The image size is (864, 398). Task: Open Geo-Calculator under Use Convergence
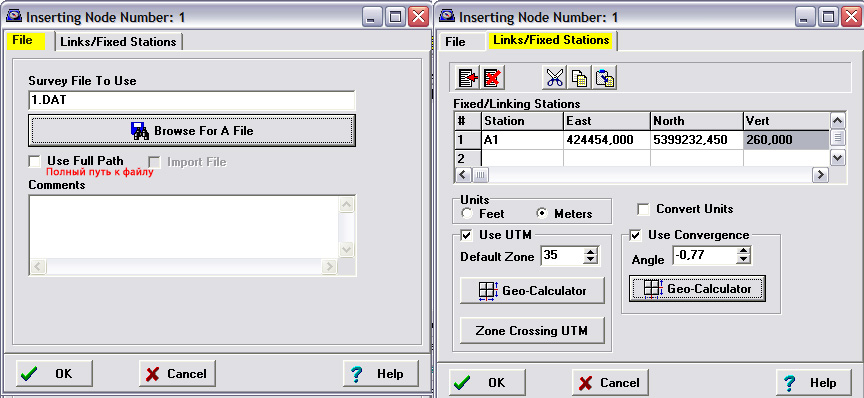click(x=697, y=288)
